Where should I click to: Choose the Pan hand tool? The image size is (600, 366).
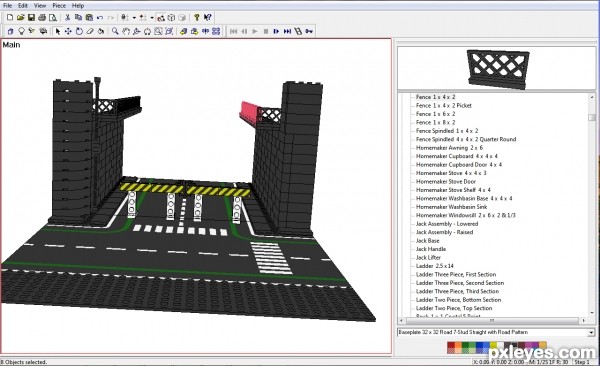pyautogui.click(x=126, y=31)
